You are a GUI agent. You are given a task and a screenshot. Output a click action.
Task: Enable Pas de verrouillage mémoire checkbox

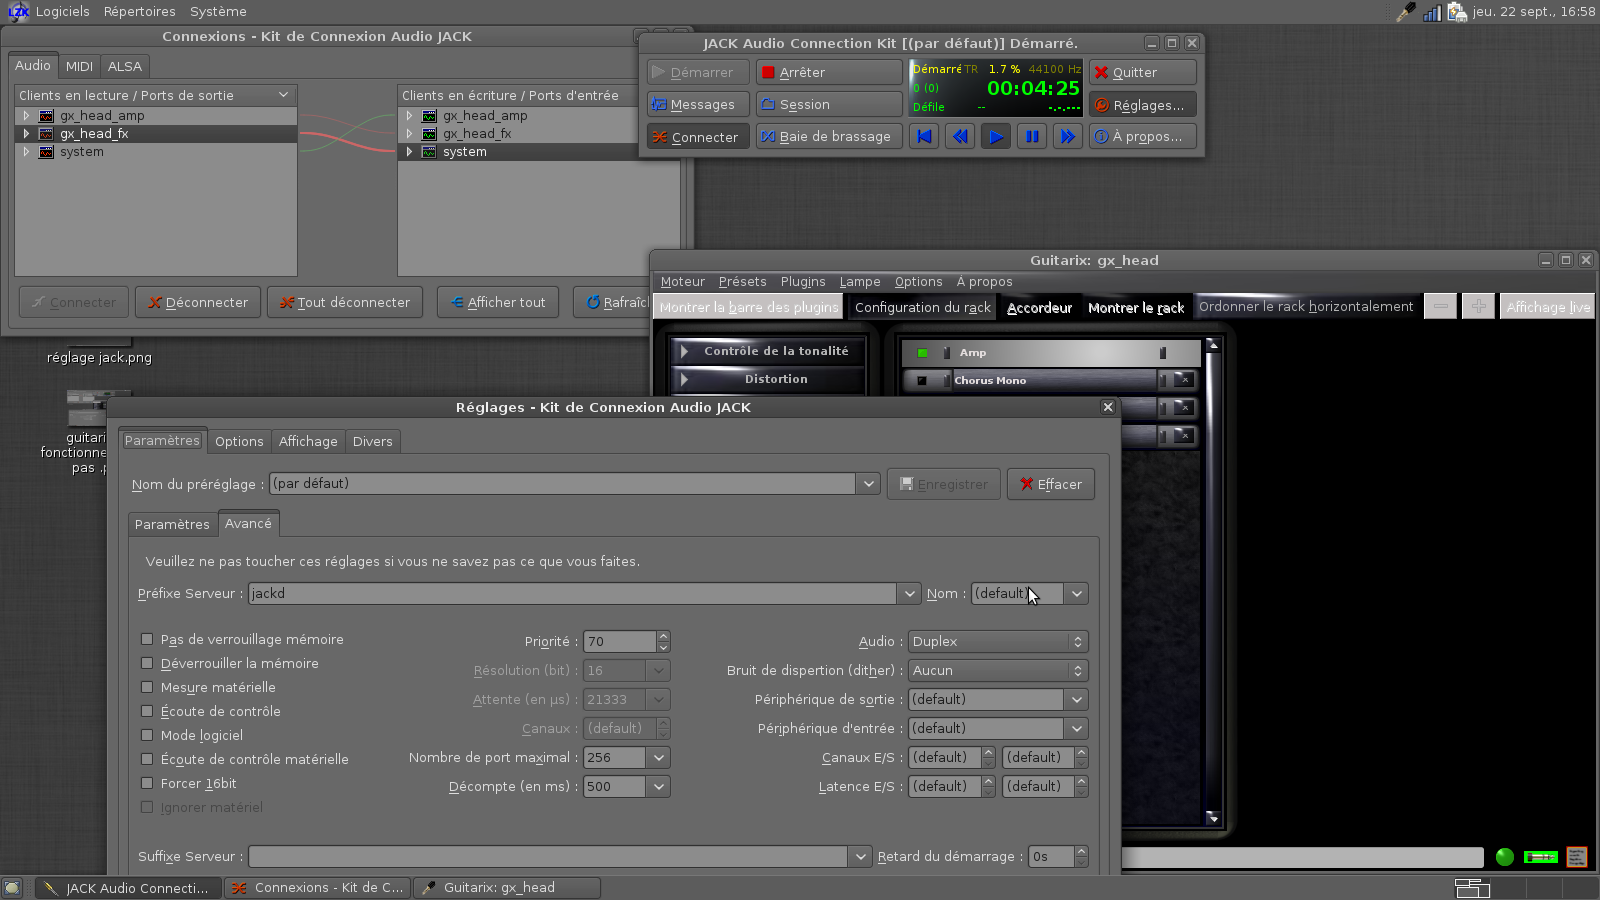pyautogui.click(x=147, y=639)
